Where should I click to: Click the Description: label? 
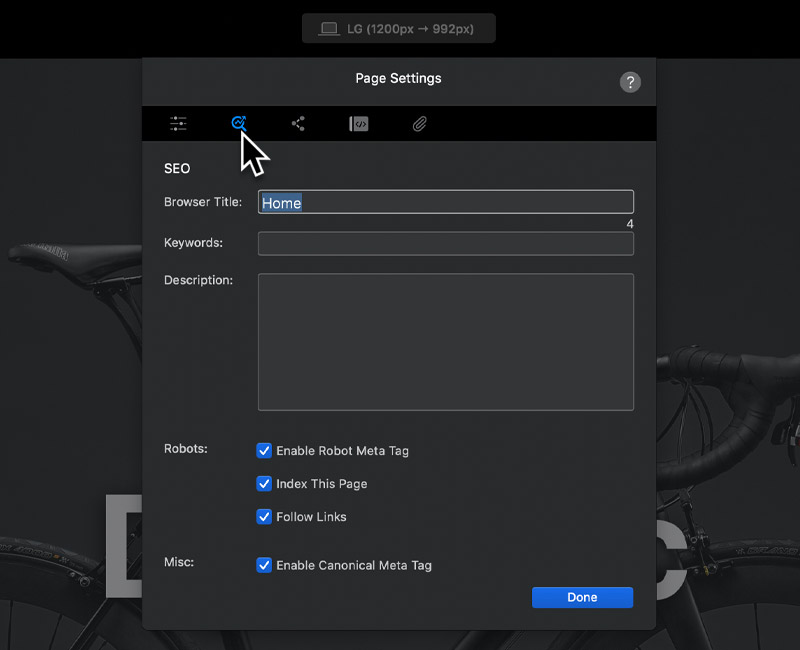[x=198, y=280]
